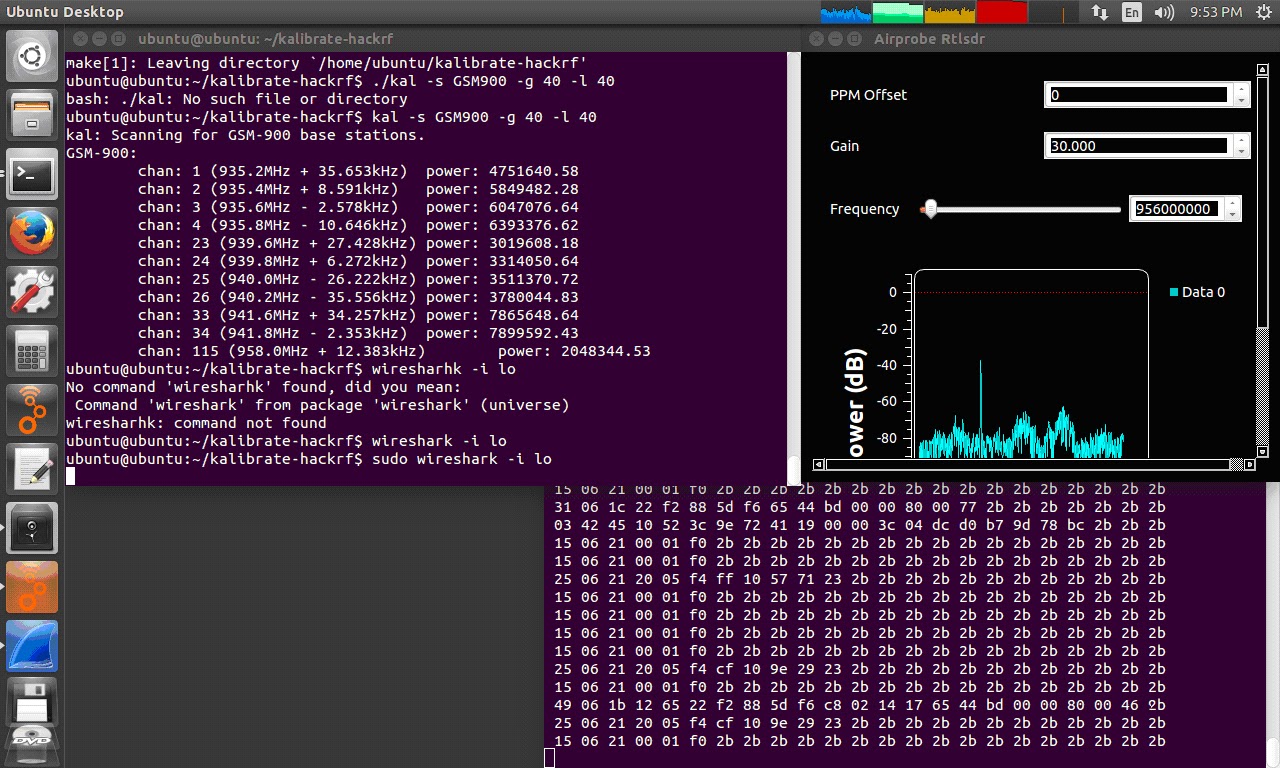
Task: Click the Airprobe scroll-up arrow
Action: pyautogui.click(x=1261, y=69)
